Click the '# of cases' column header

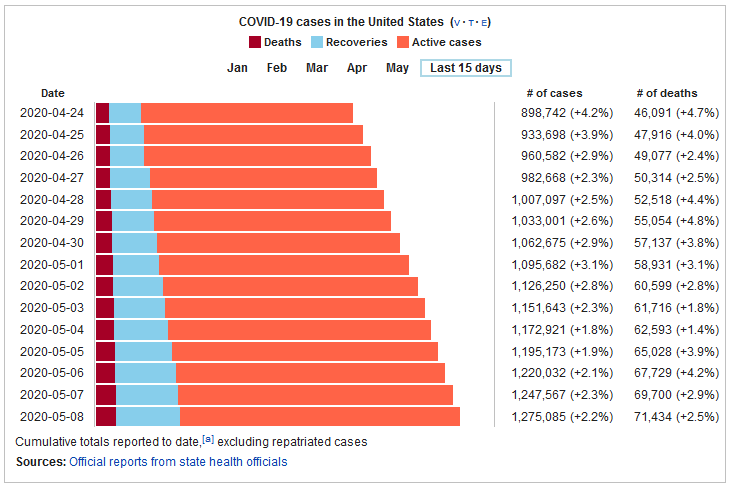554,93
